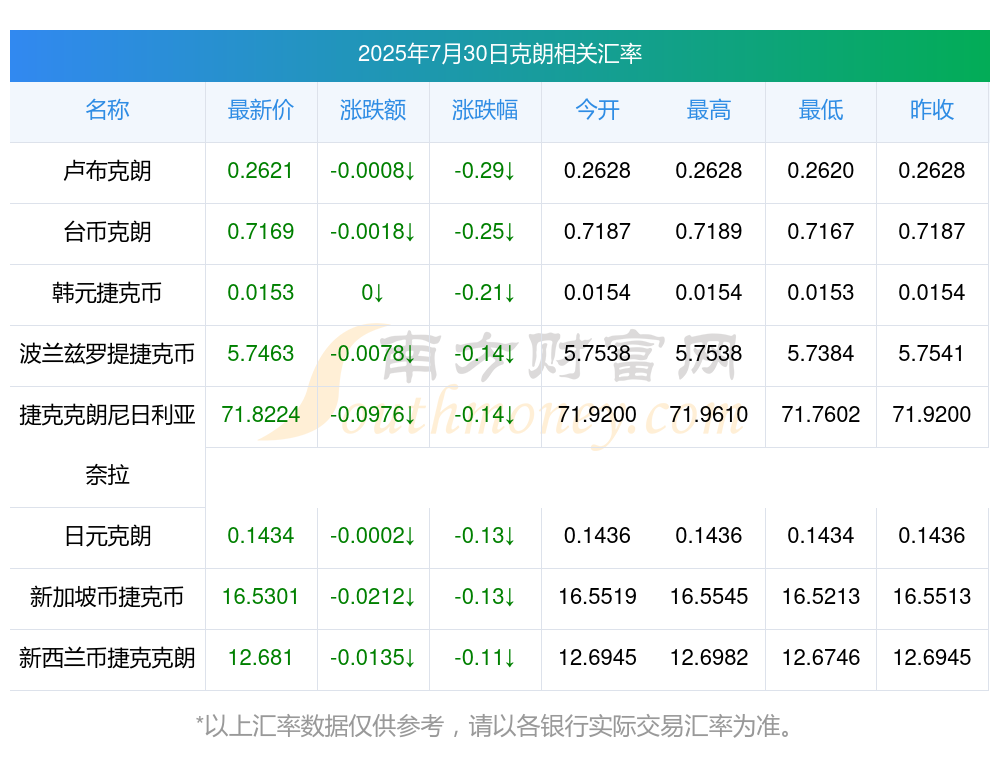The width and height of the screenshot is (1000, 757).
Task: Select the 波兰兹罗提捷克币 row name
Action: [107, 353]
